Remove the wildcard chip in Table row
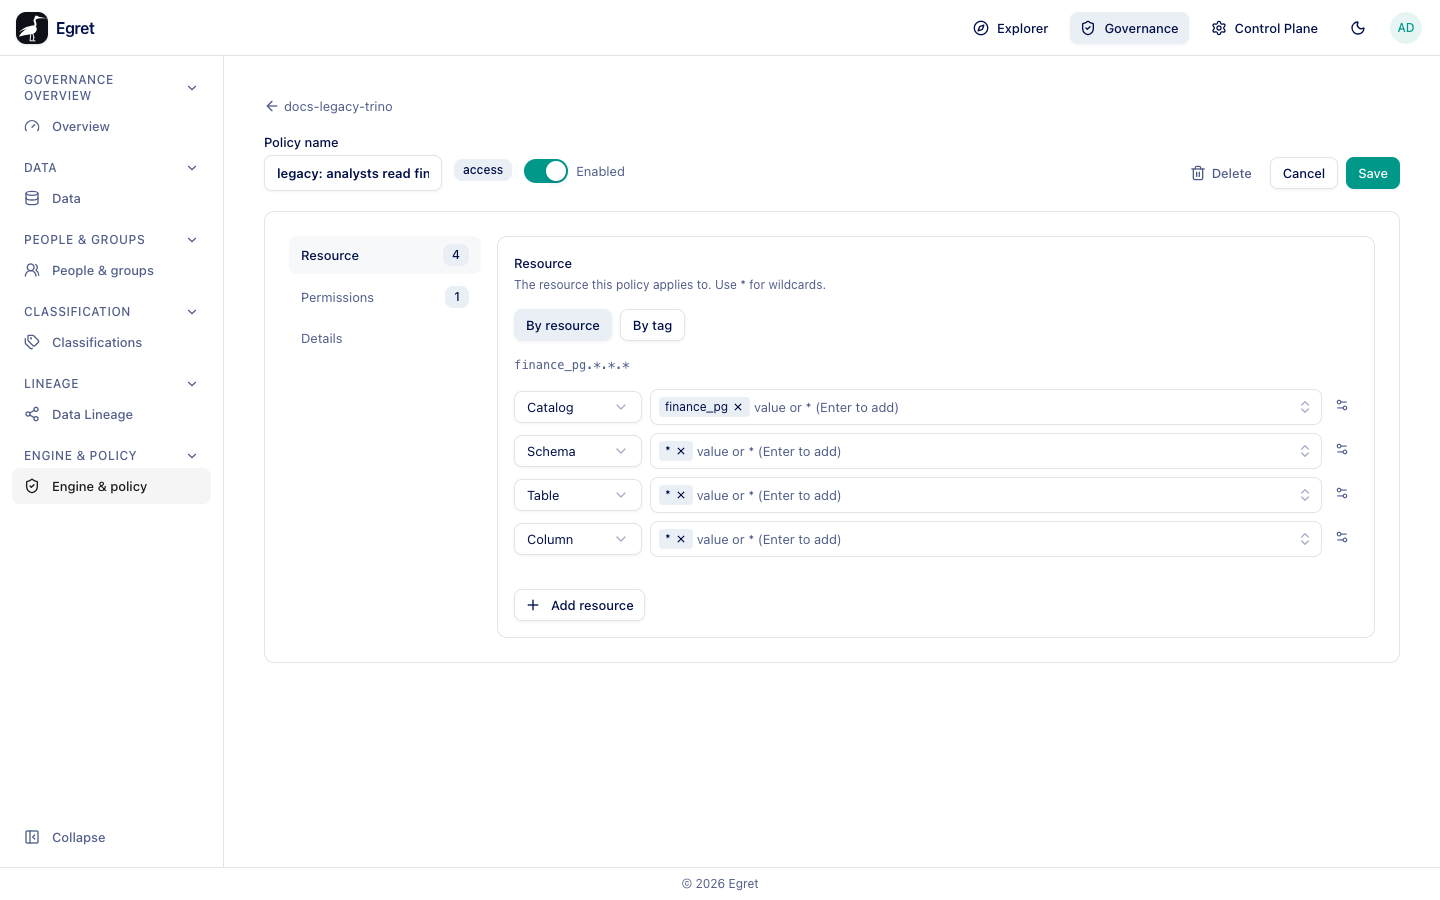 click(681, 495)
